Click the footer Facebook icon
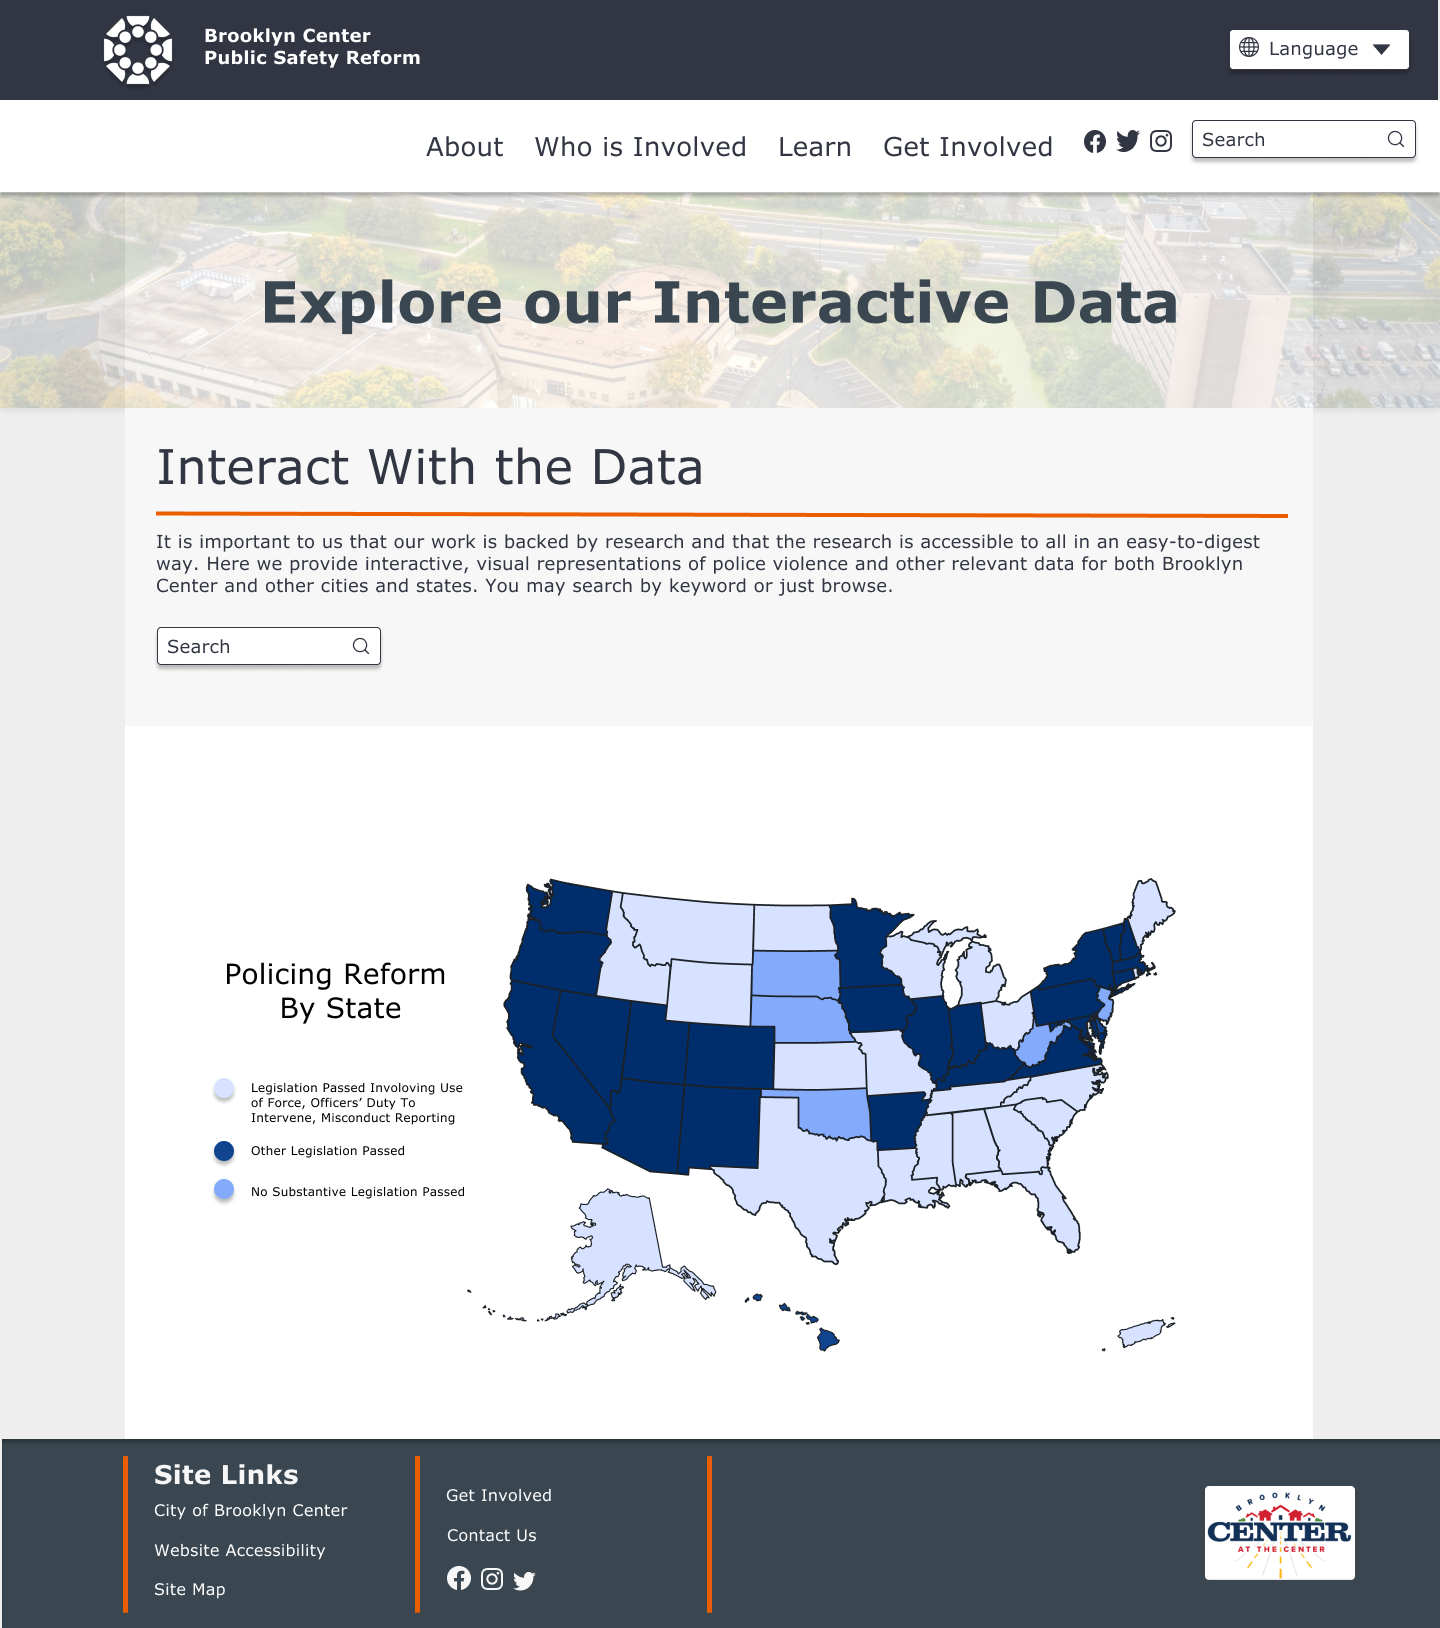Screen dimensions: 1440x1628 coord(459,1578)
